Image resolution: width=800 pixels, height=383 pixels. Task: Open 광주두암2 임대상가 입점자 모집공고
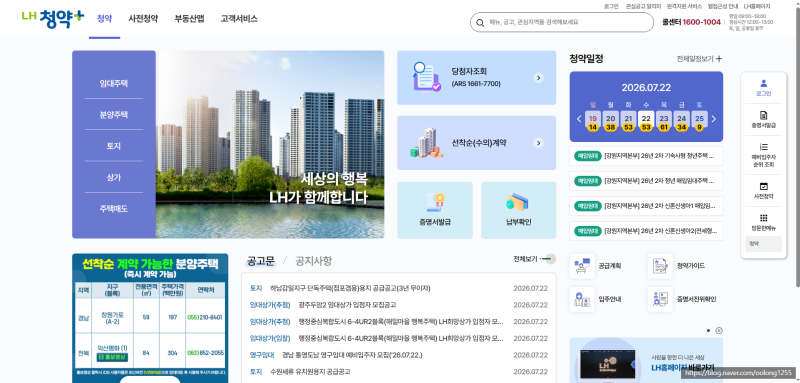pyautogui.click(x=347, y=305)
